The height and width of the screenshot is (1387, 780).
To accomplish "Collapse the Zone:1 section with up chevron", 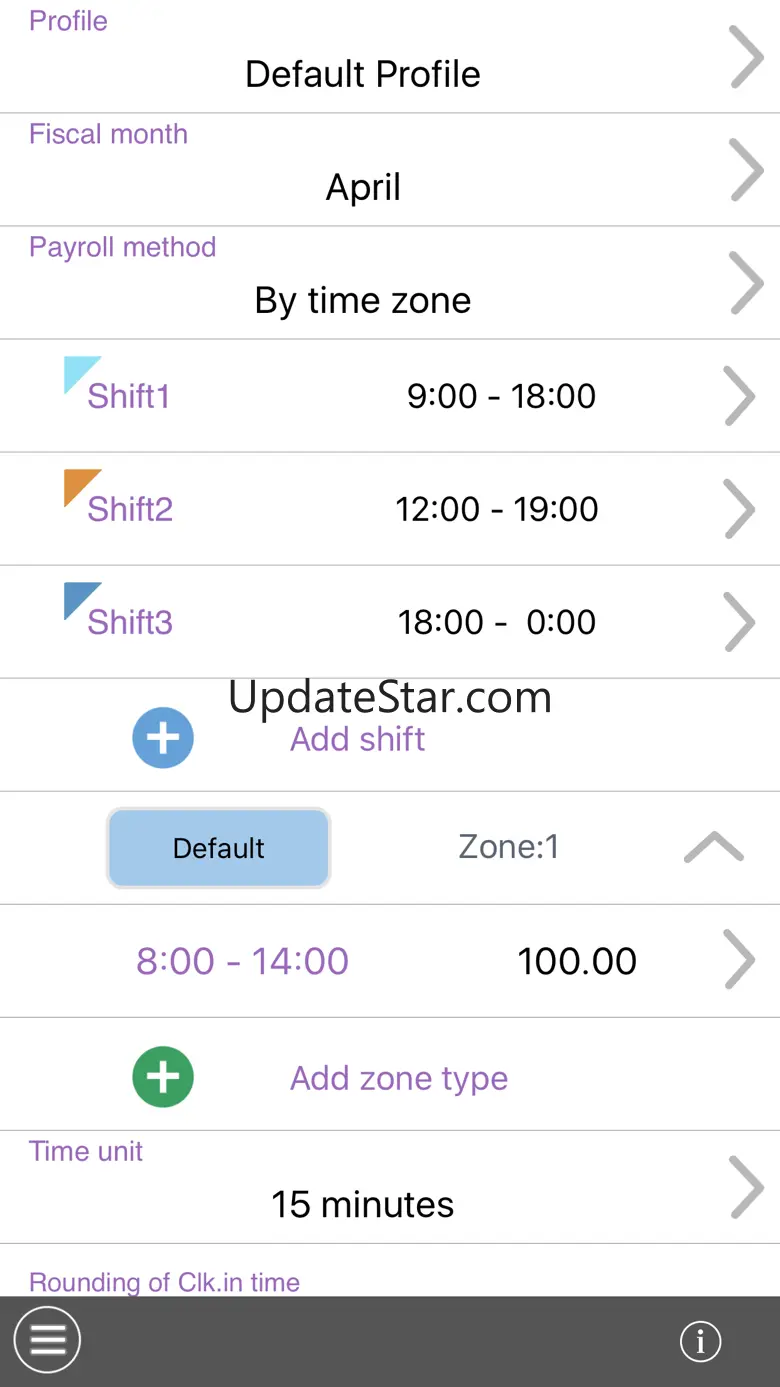I will [x=714, y=848].
